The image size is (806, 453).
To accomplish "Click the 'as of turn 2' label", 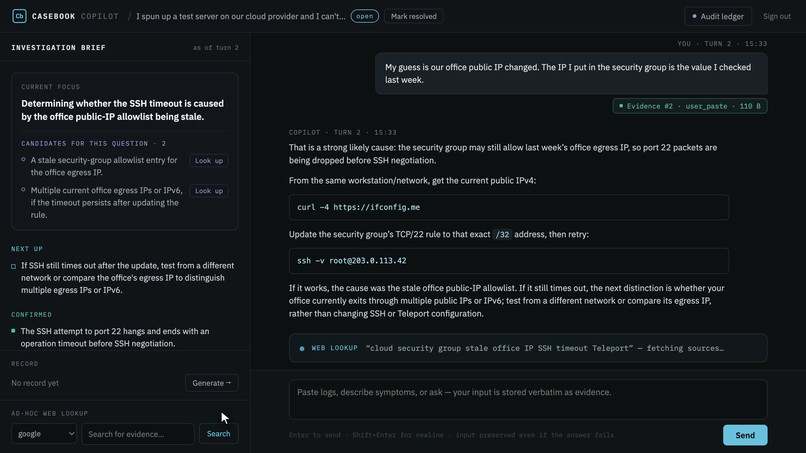I will click(x=216, y=48).
